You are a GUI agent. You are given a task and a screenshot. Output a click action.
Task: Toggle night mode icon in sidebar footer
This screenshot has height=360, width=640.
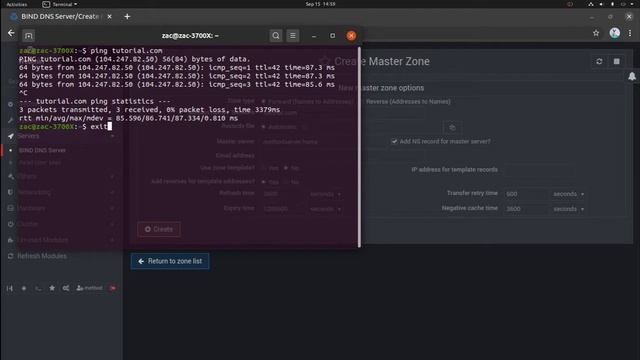pyautogui.click(x=24, y=289)
